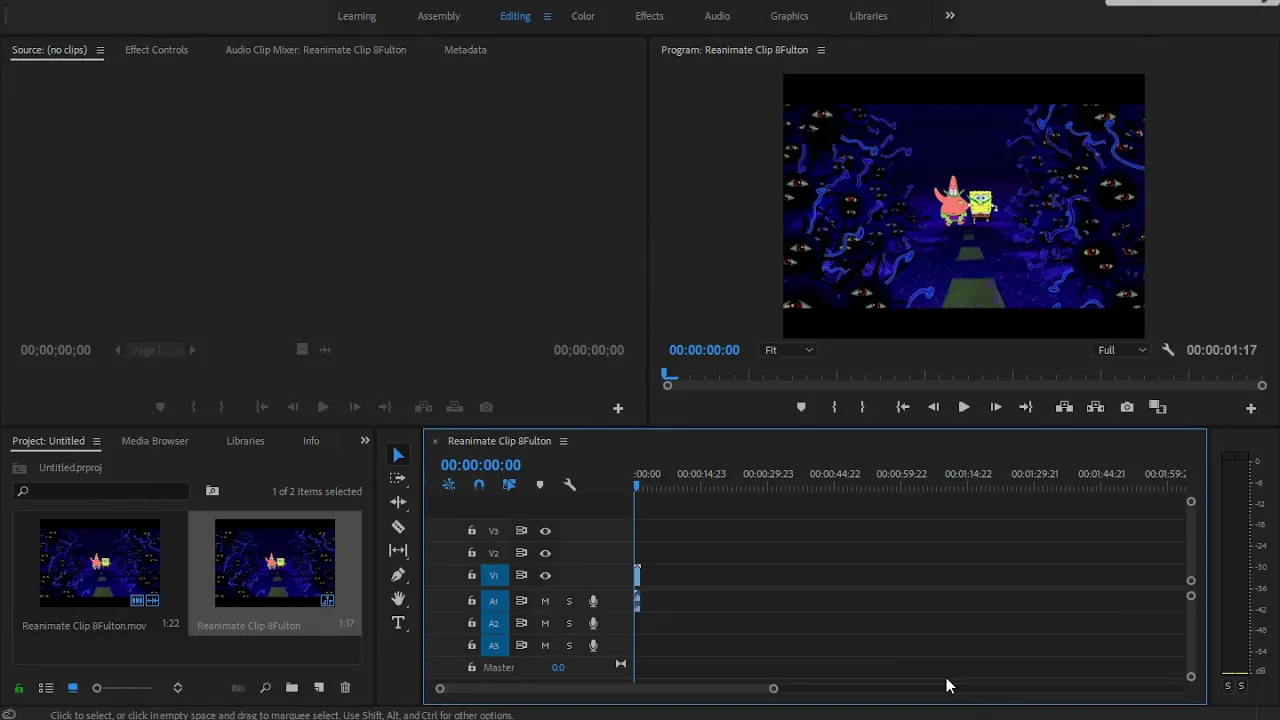Show more workspaces with double chevron
1280x720 pixels.
(950, 16)
